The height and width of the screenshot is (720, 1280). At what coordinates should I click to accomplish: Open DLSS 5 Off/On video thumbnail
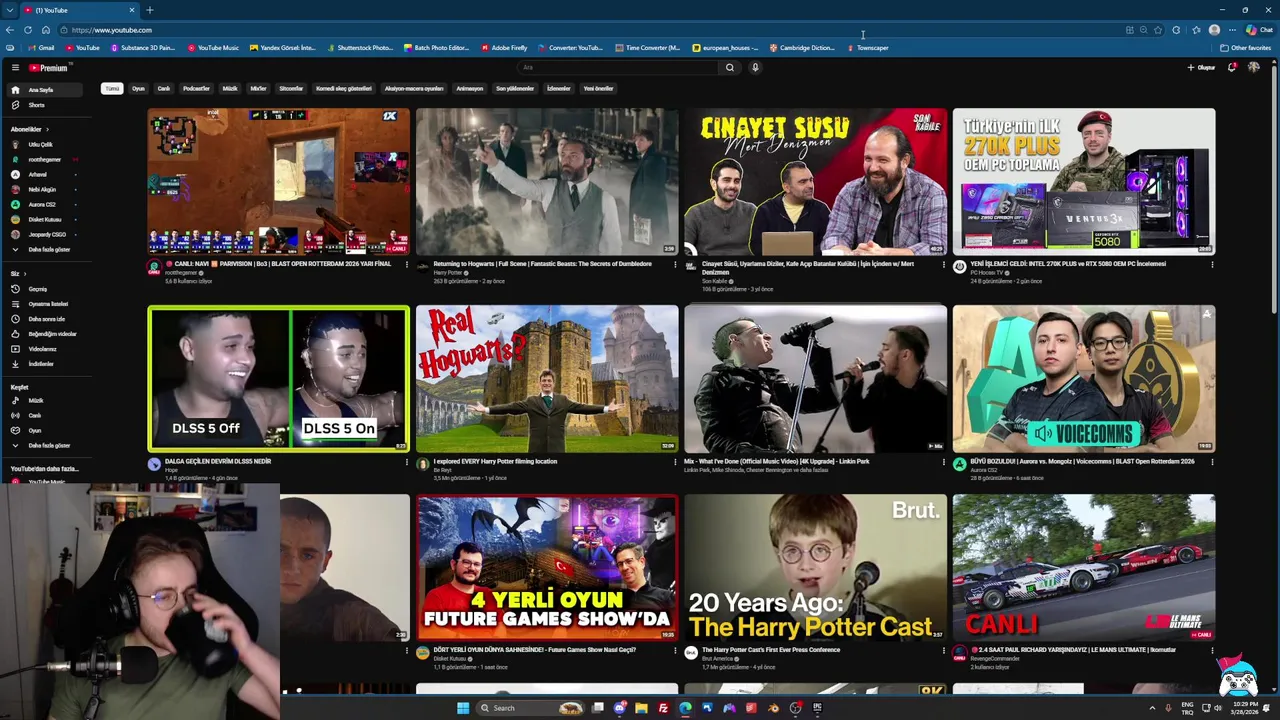(279, 378)
